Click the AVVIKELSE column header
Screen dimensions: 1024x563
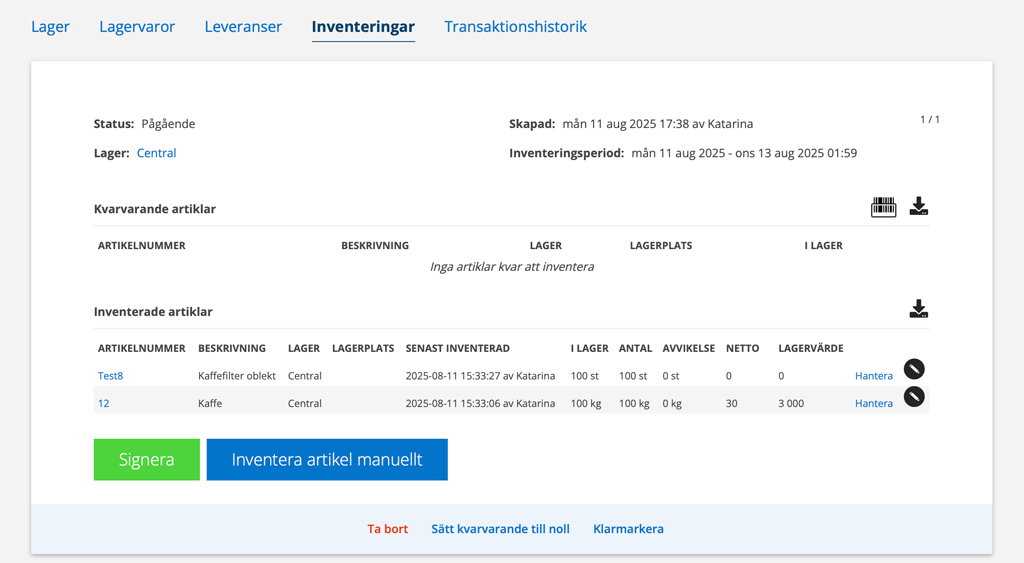[689, 348]
